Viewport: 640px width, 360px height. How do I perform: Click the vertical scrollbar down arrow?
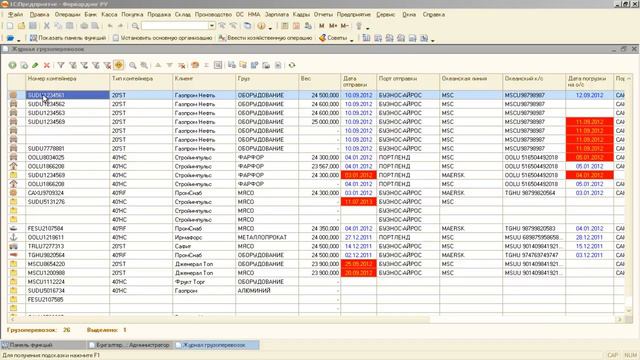[x=629, y=311]
